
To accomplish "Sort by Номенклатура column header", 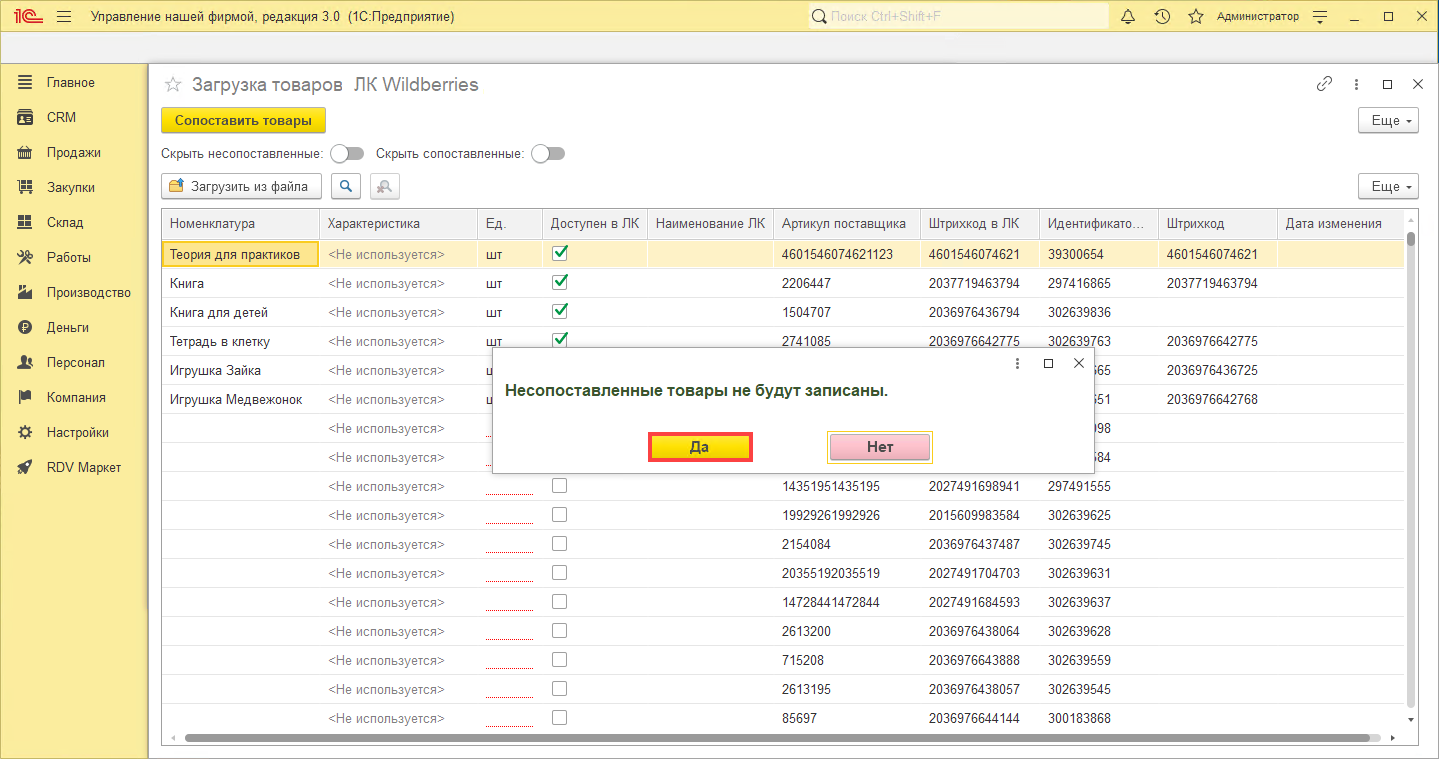I will pyautogui.click(x=240, y=224).
